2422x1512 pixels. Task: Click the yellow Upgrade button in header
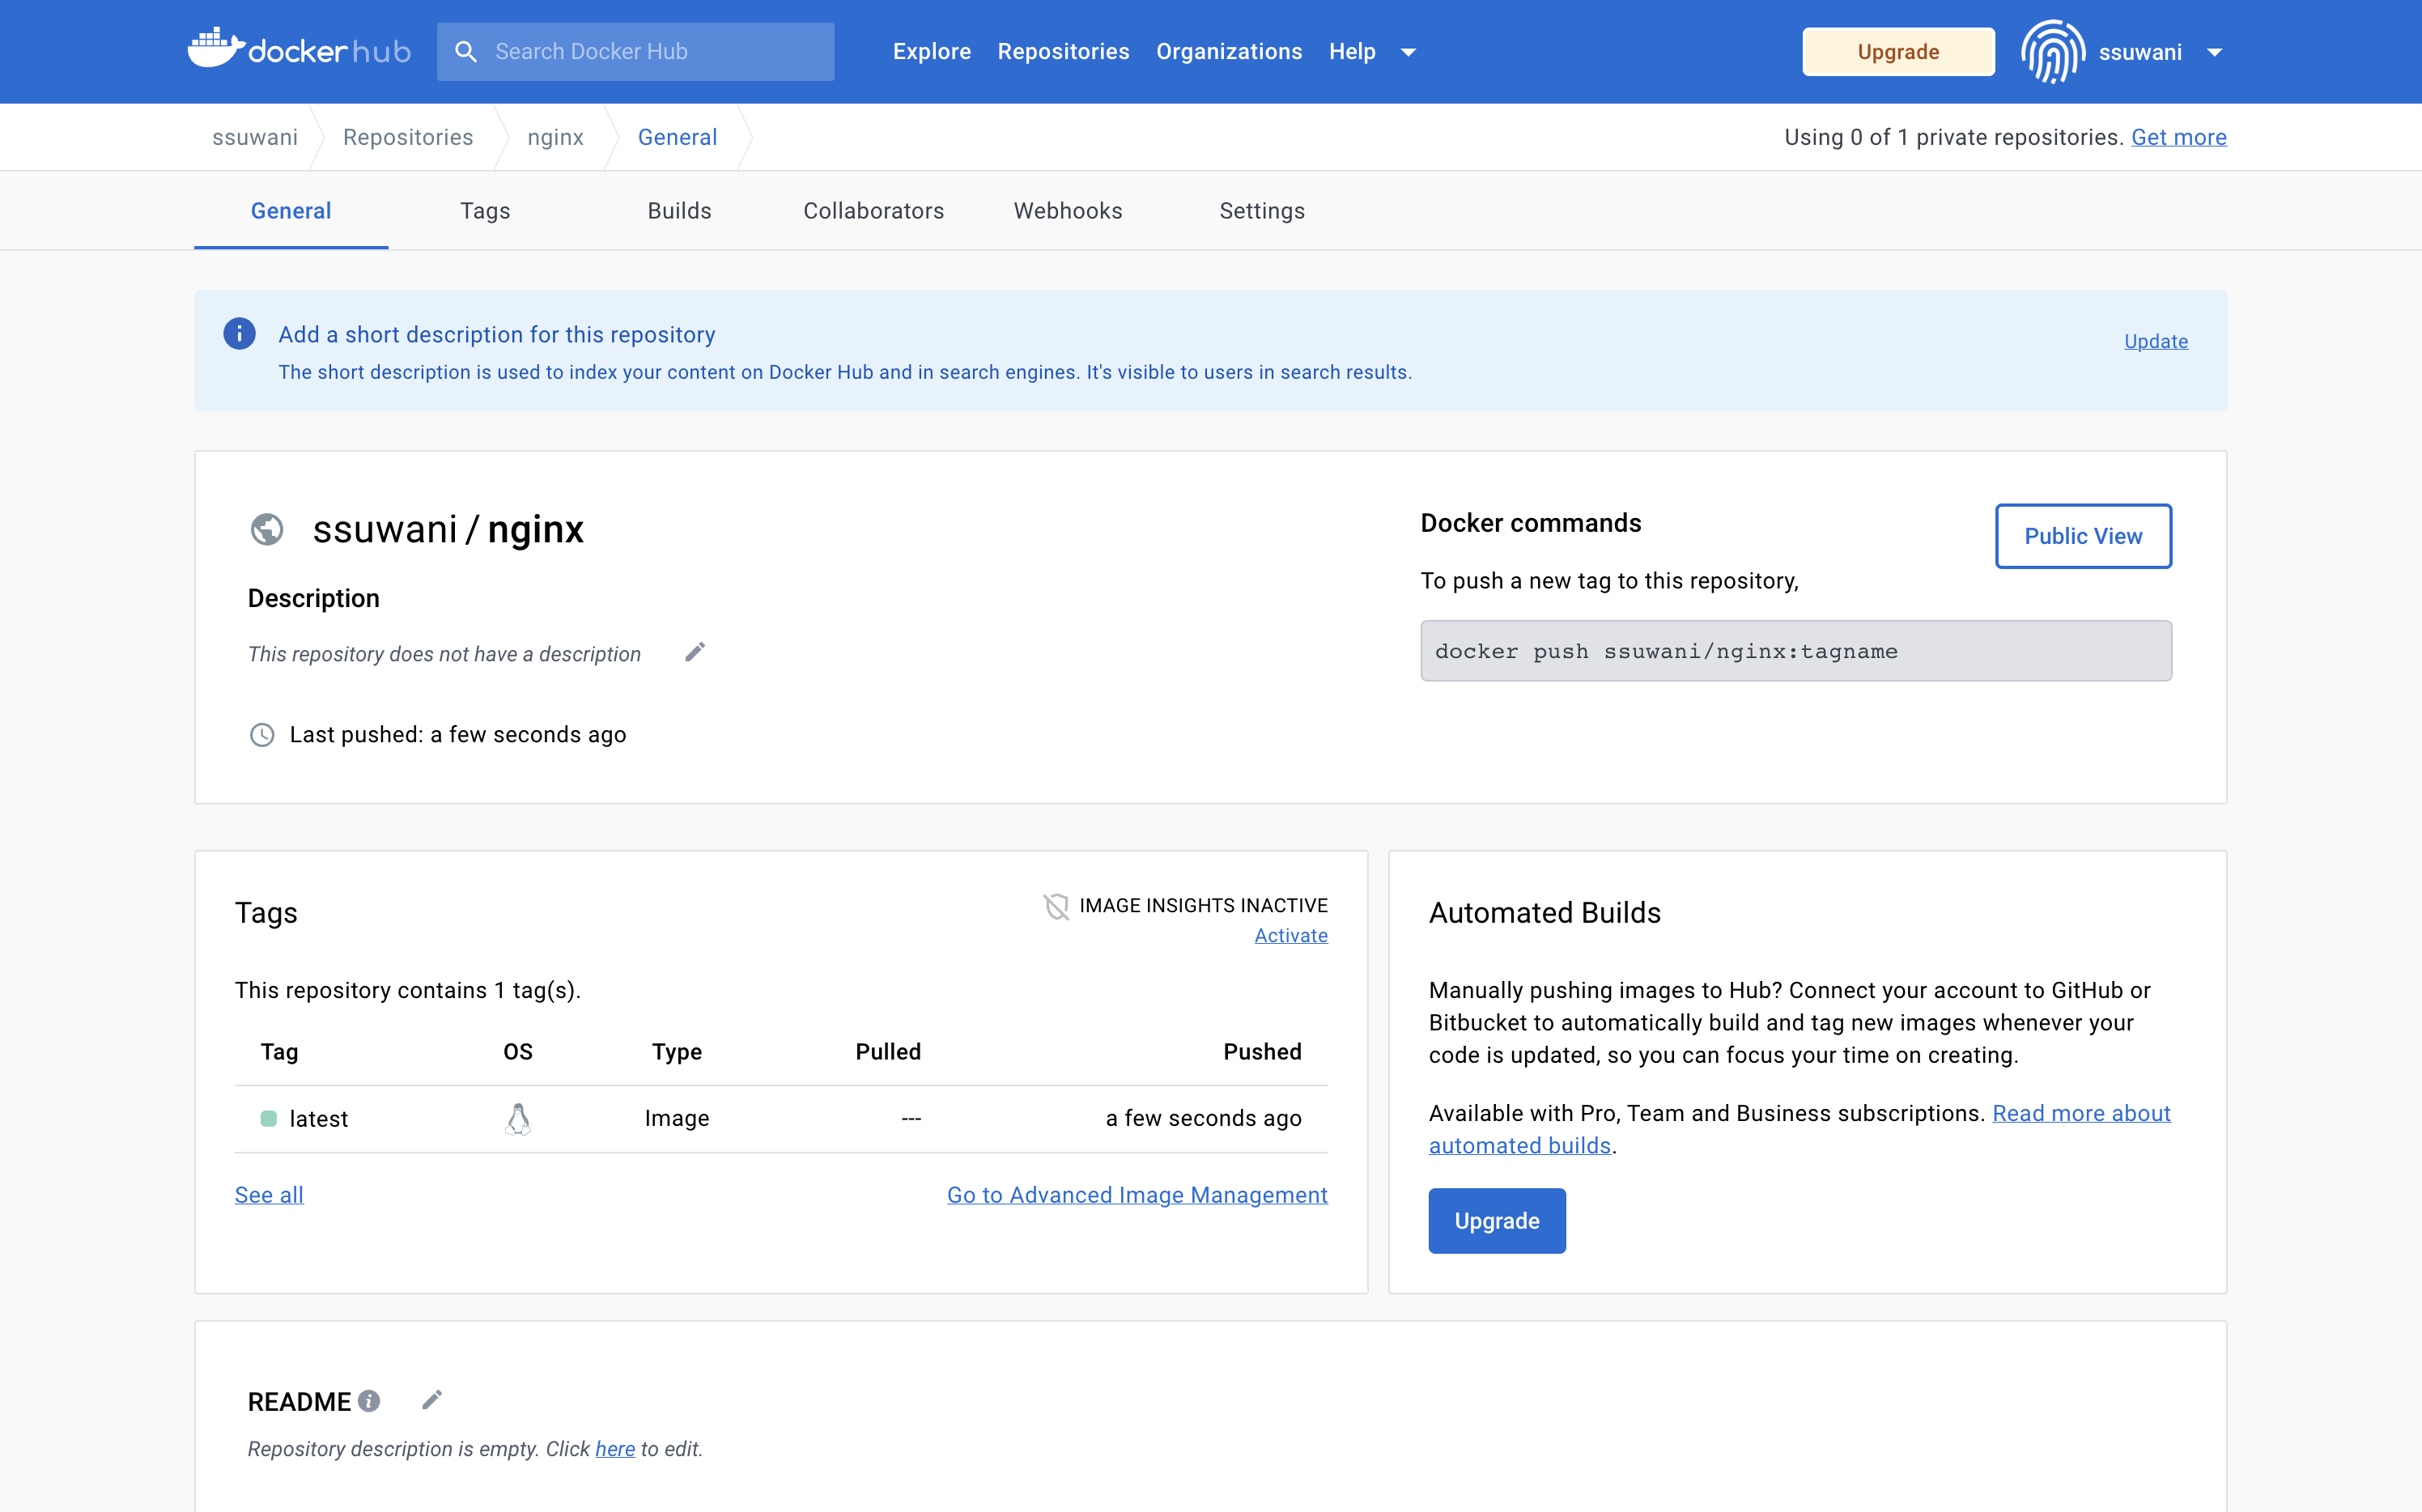click(1898, 52)
